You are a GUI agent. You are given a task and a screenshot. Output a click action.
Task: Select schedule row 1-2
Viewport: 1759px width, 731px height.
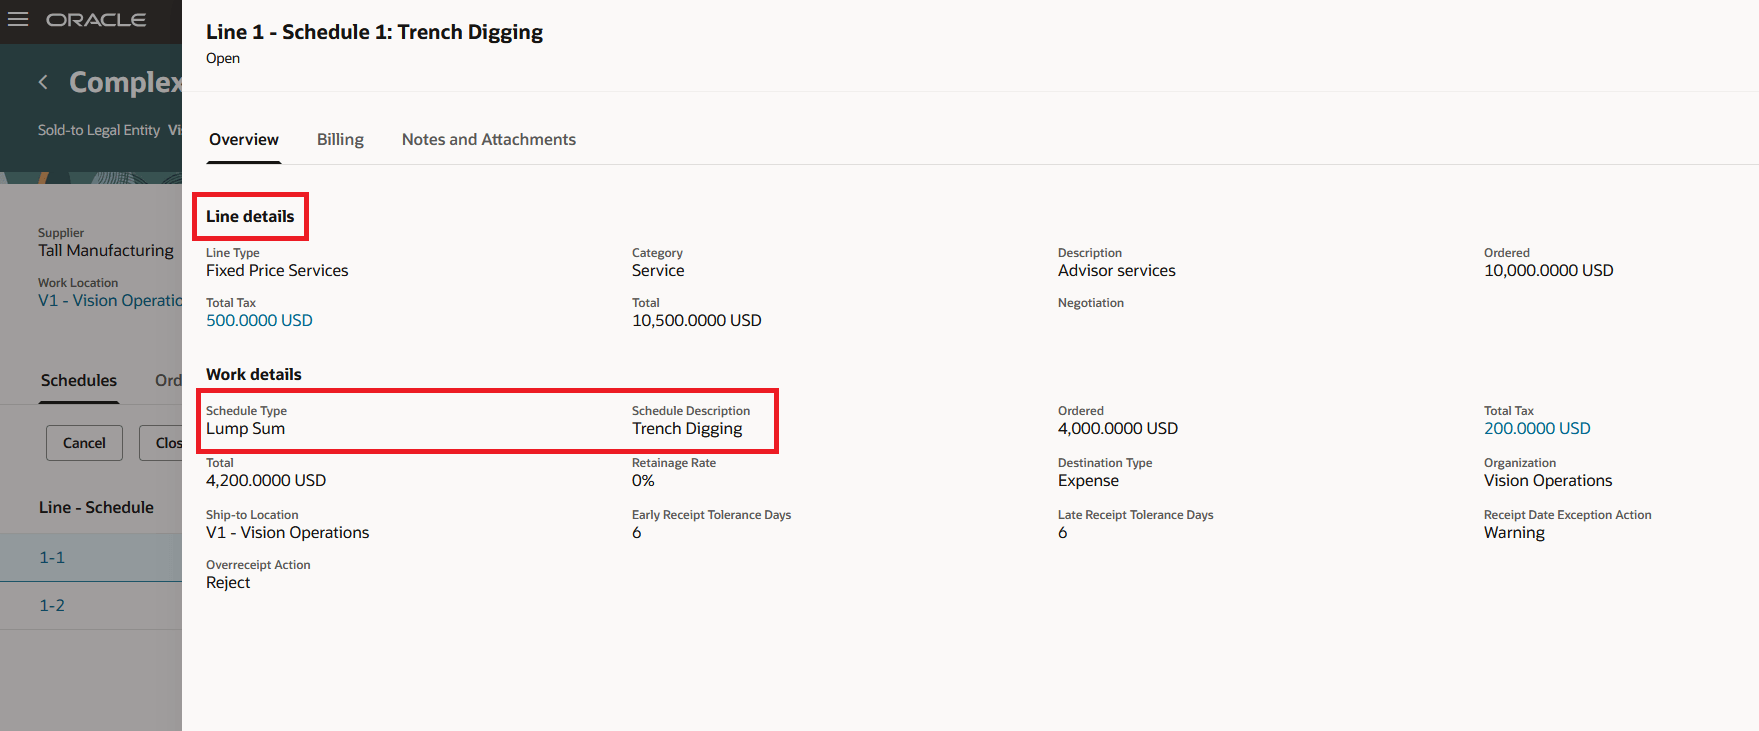[x=91, y=606]
